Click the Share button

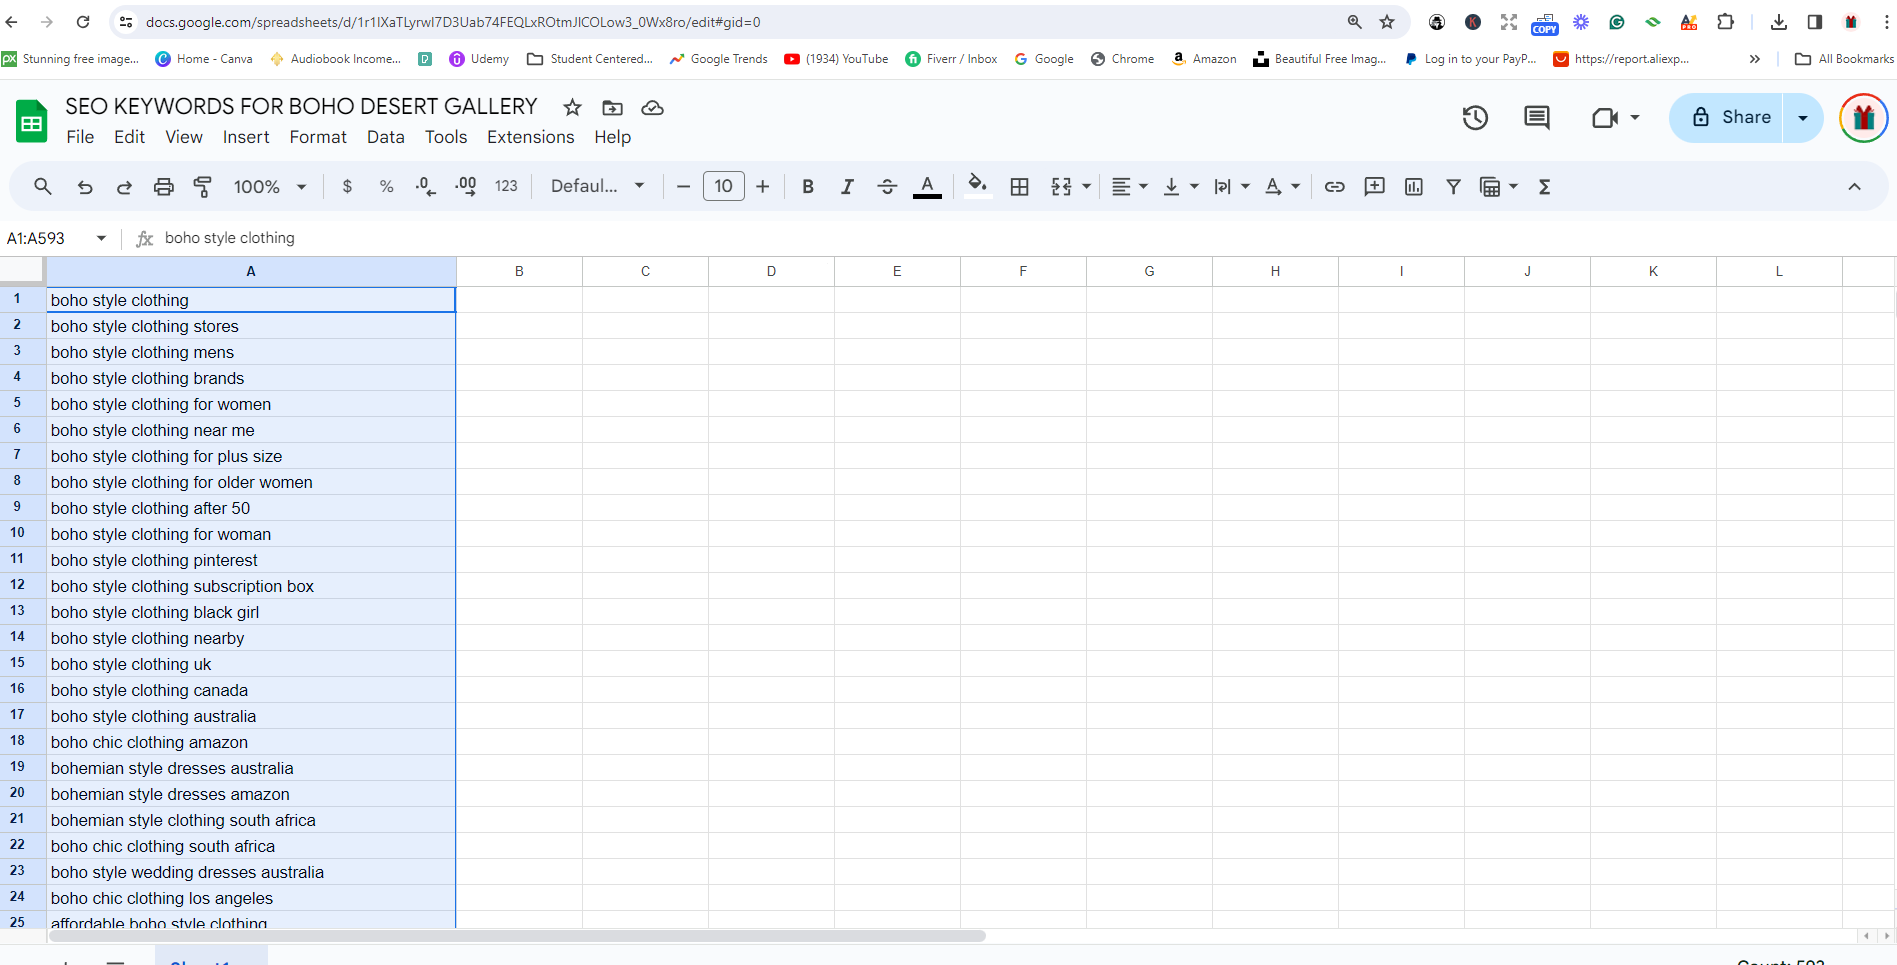tap(1727, 117)
